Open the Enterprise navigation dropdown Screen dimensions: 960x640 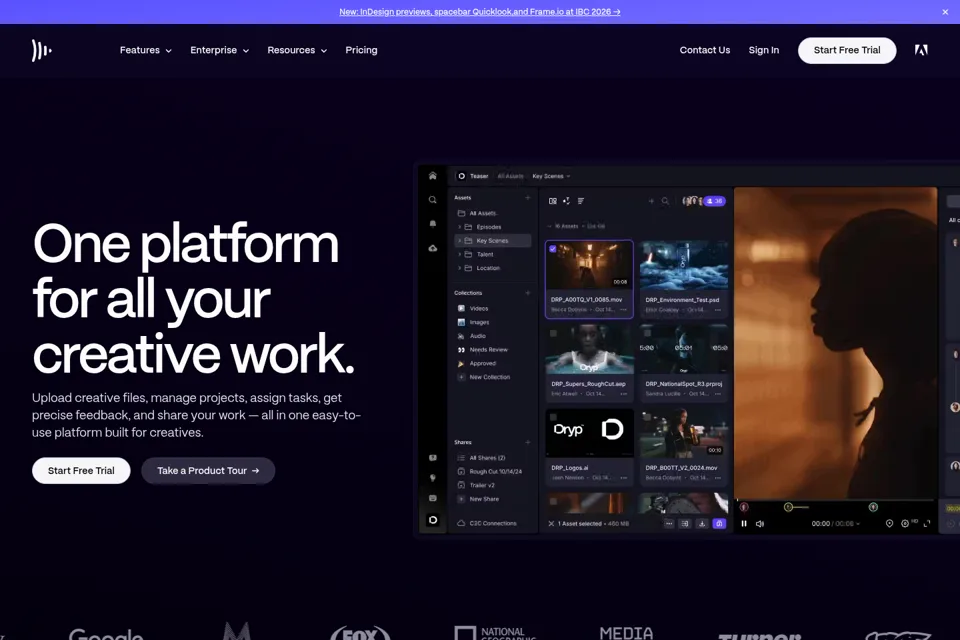click(220, 50)
